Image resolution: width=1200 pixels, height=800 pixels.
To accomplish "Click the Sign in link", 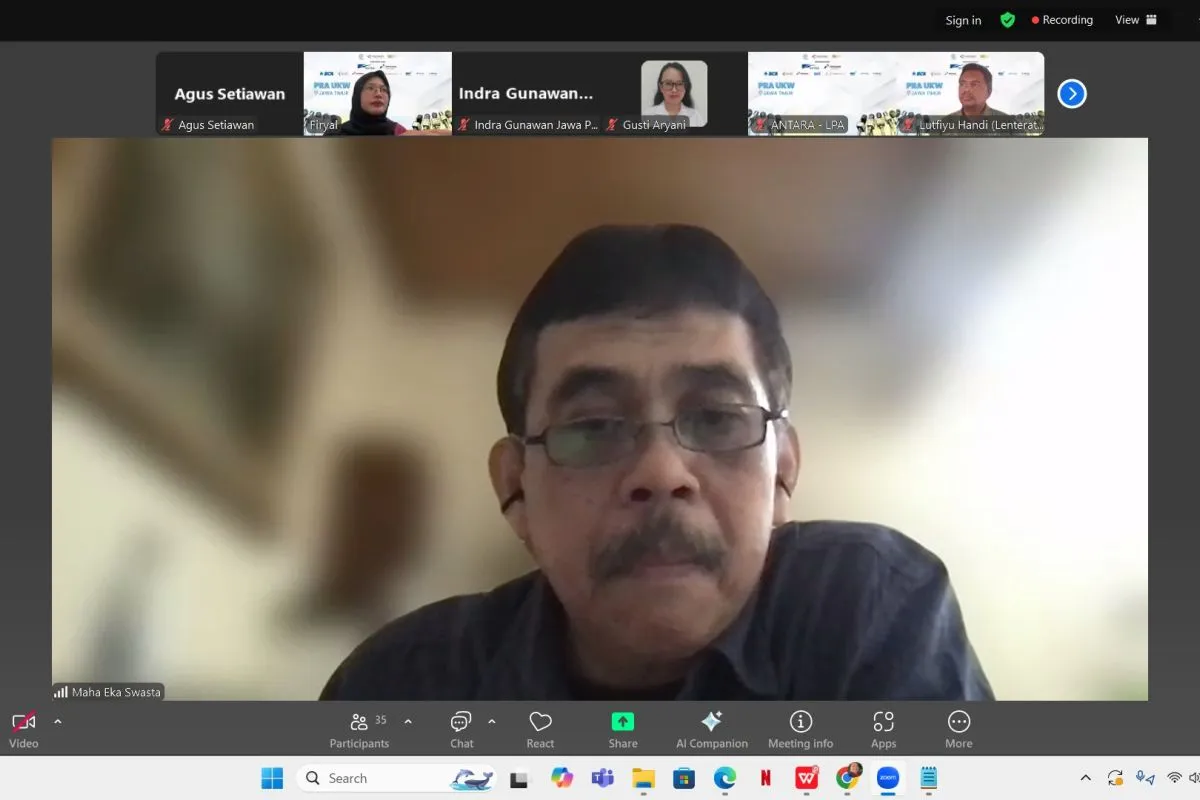I will [x=963, y=20].
